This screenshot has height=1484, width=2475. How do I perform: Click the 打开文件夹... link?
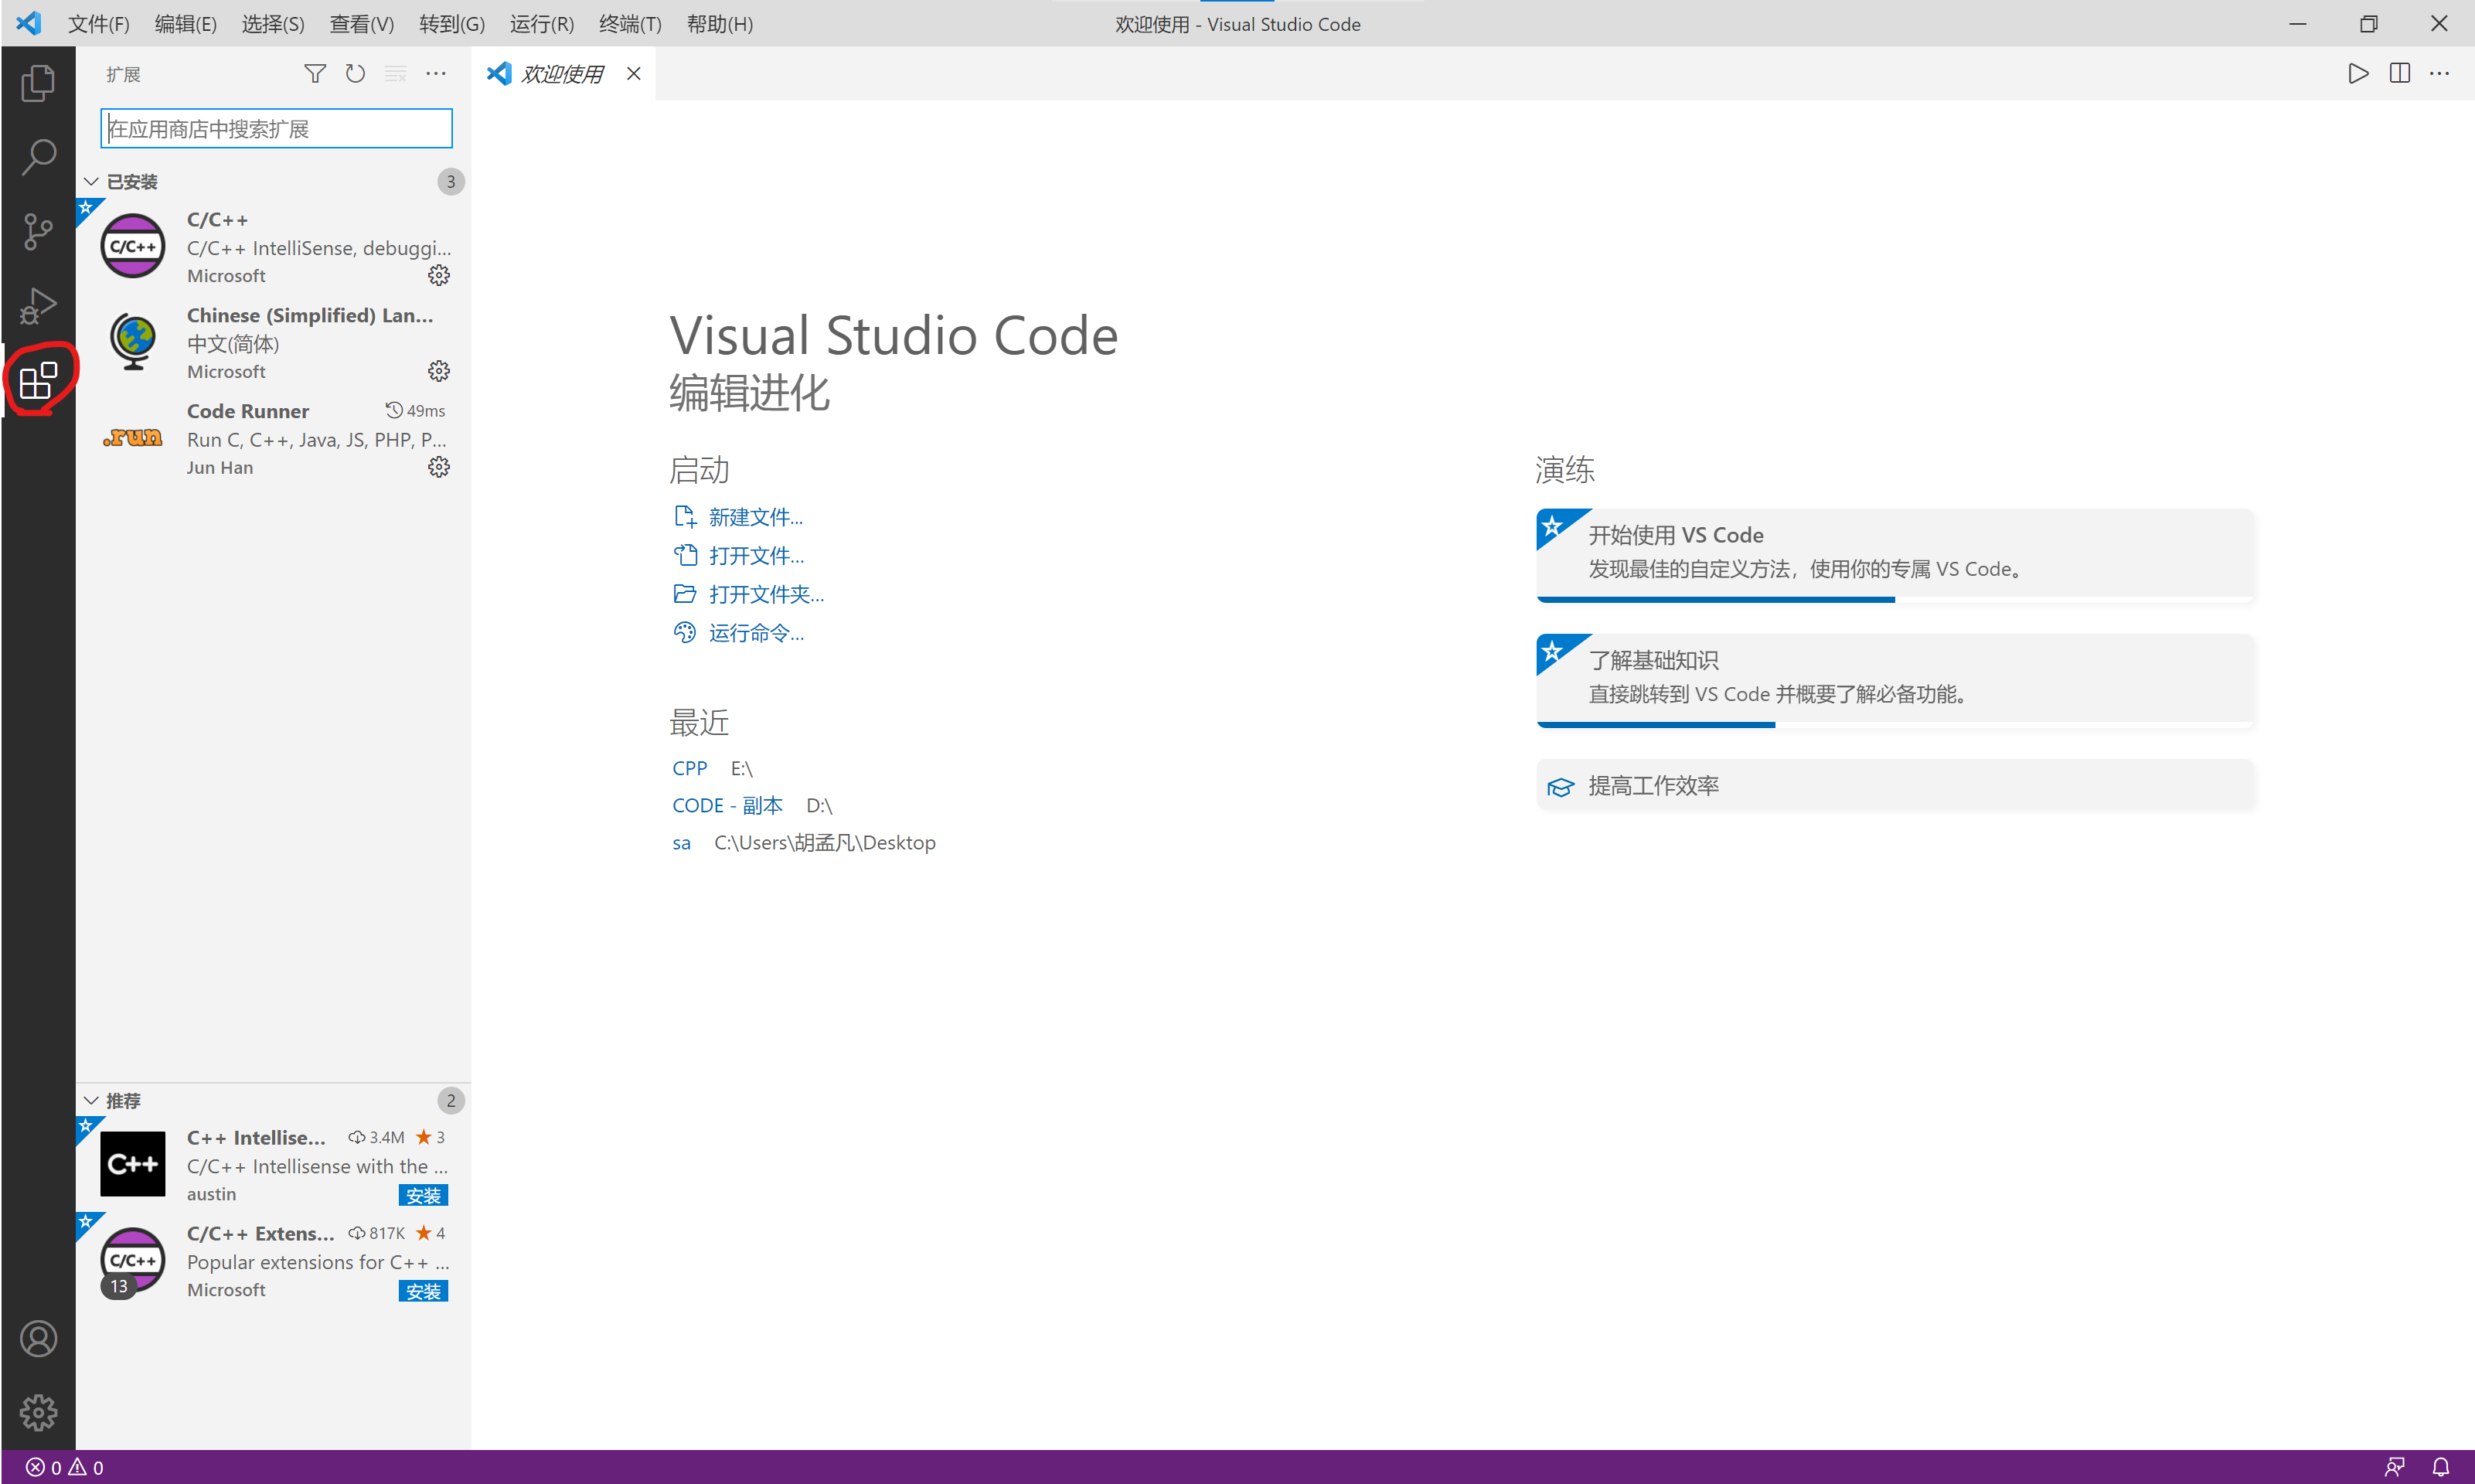click(766, 594)
